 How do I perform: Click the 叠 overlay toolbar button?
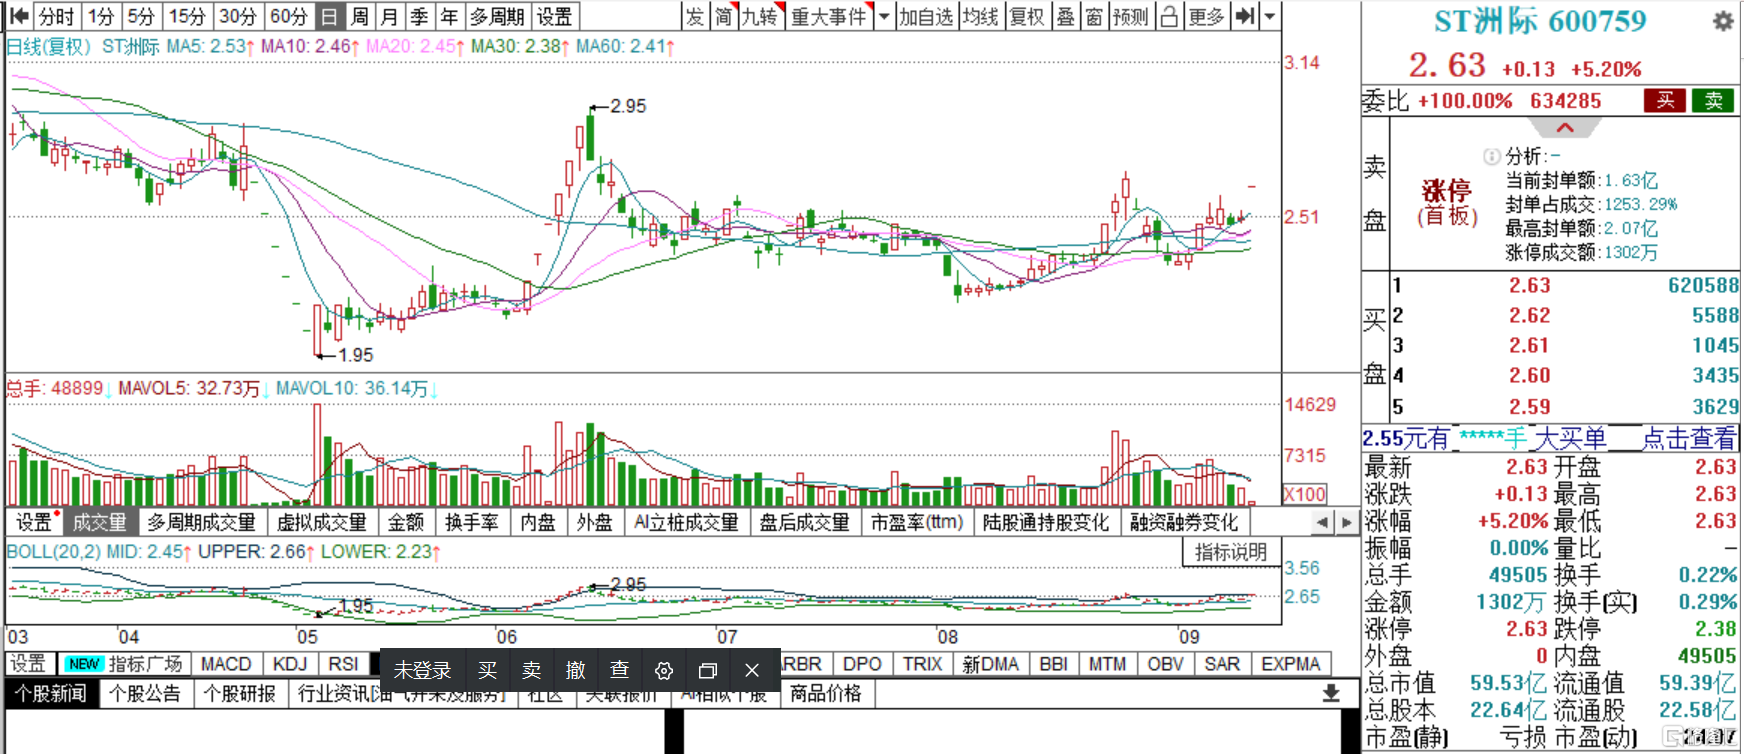[x=1066, y=16]
